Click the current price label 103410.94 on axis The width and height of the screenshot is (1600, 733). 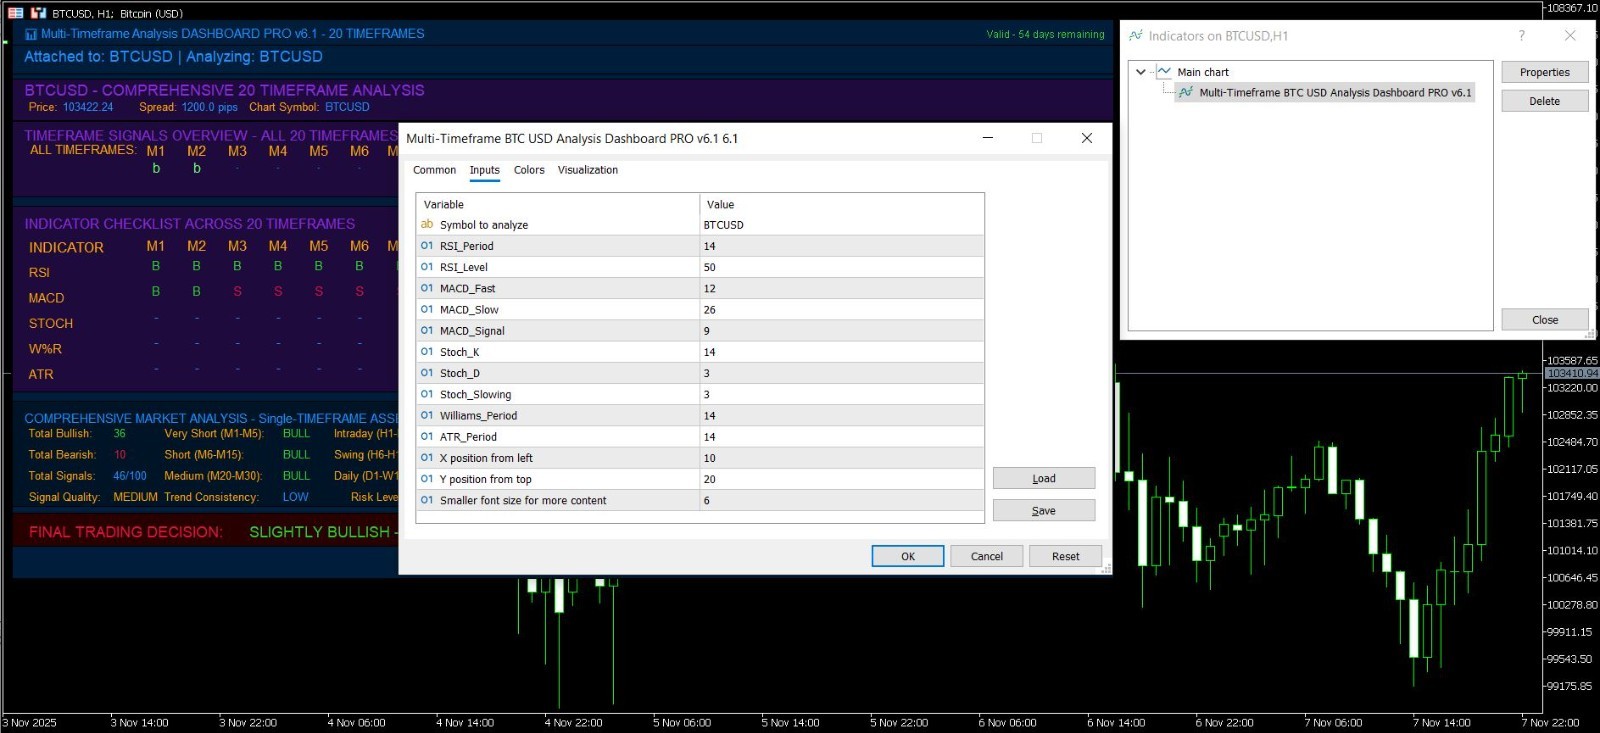click(1571, 373)
